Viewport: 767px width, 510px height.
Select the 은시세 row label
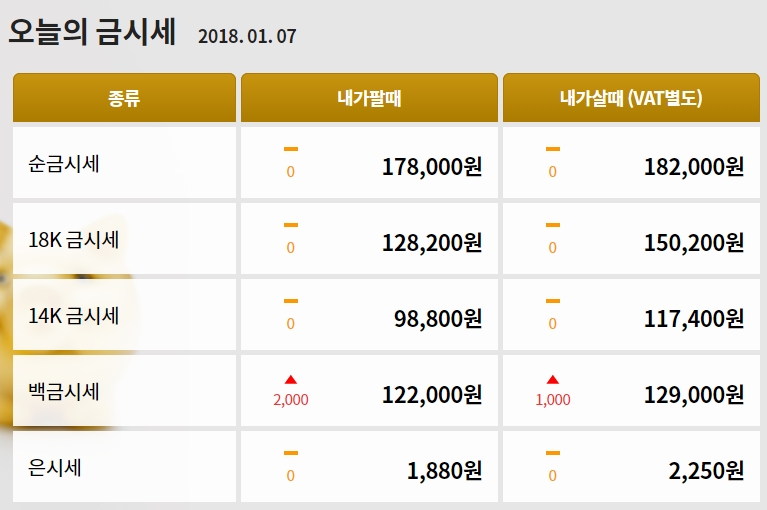pos(55,468)
